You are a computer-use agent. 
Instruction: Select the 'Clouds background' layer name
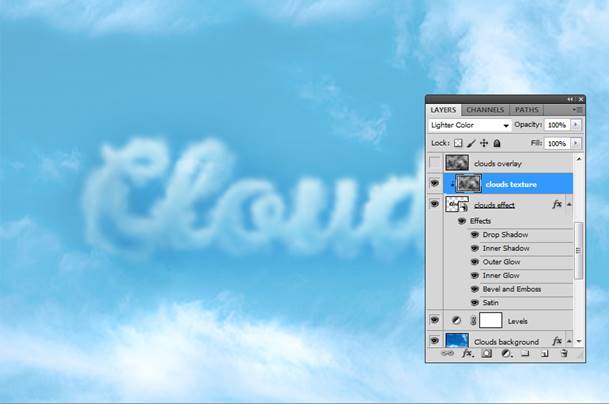pos(506,342)
